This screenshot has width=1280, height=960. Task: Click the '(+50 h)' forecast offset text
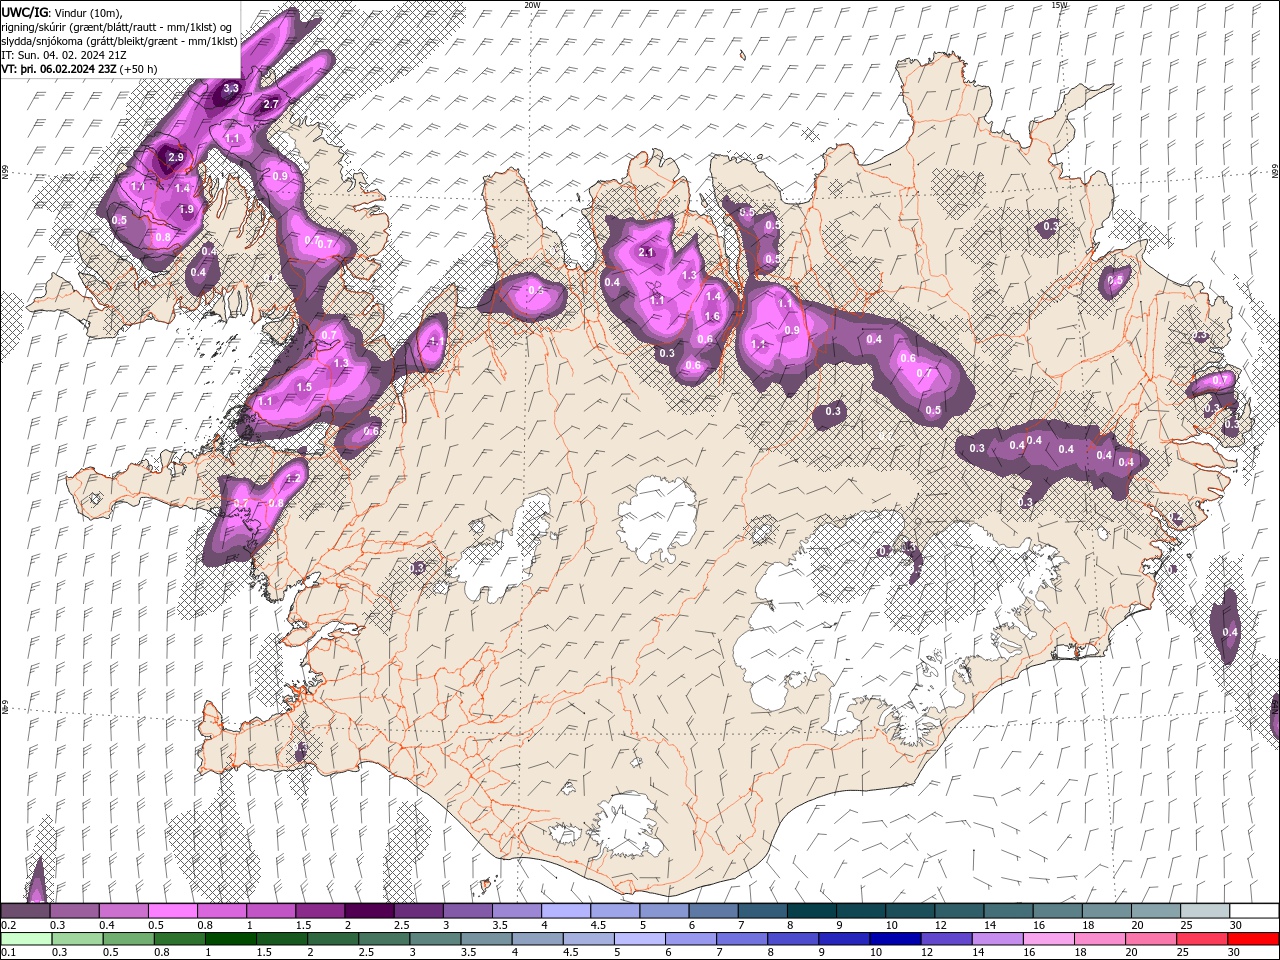tap(138, 69)
